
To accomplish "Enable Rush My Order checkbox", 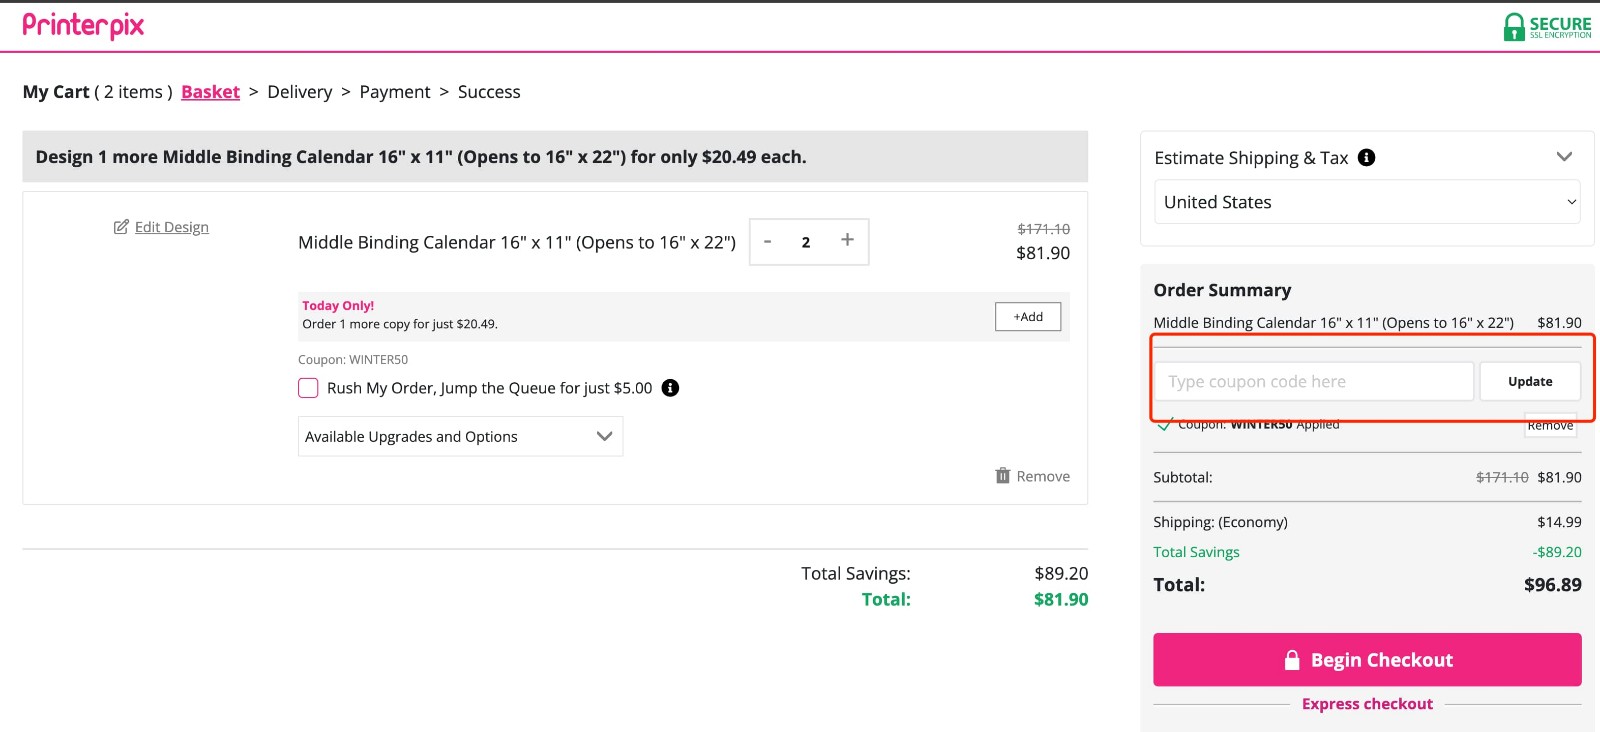I will point(308,388).
